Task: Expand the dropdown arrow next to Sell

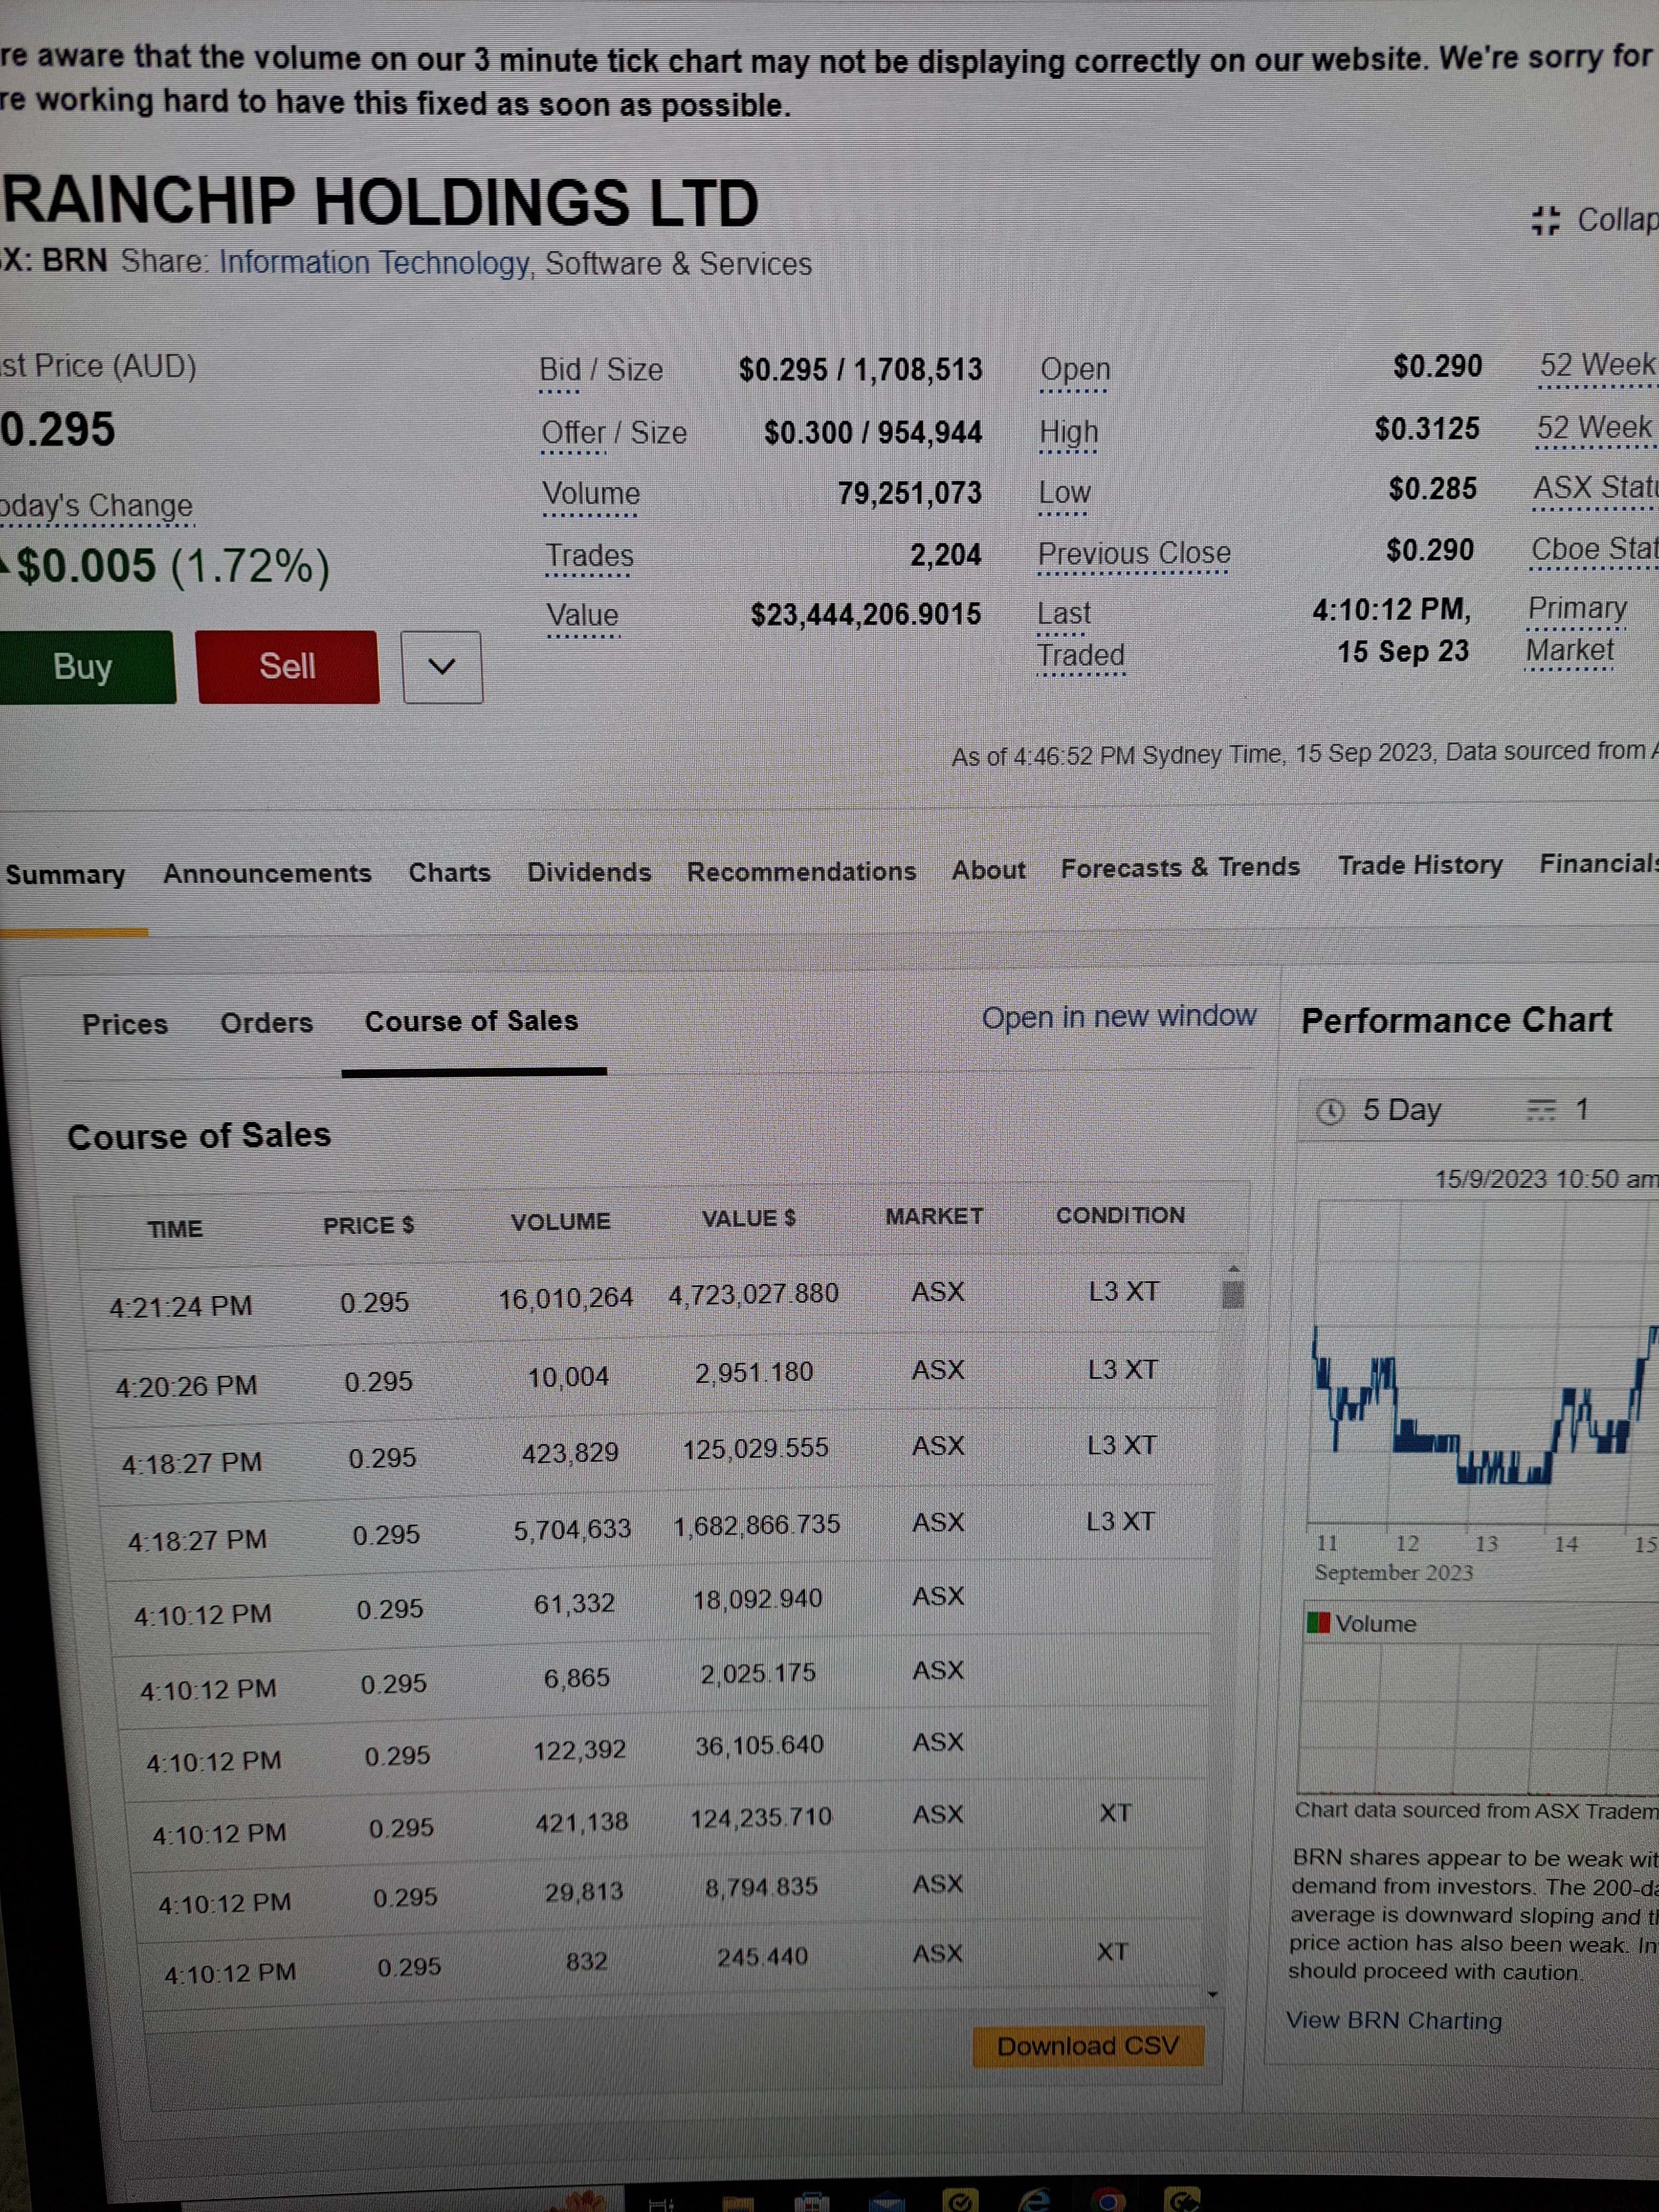Action: tap(442, 667)
